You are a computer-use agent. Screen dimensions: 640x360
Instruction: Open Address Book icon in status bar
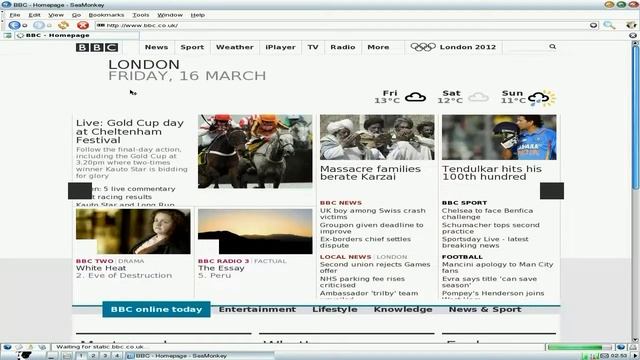(42, 347)
